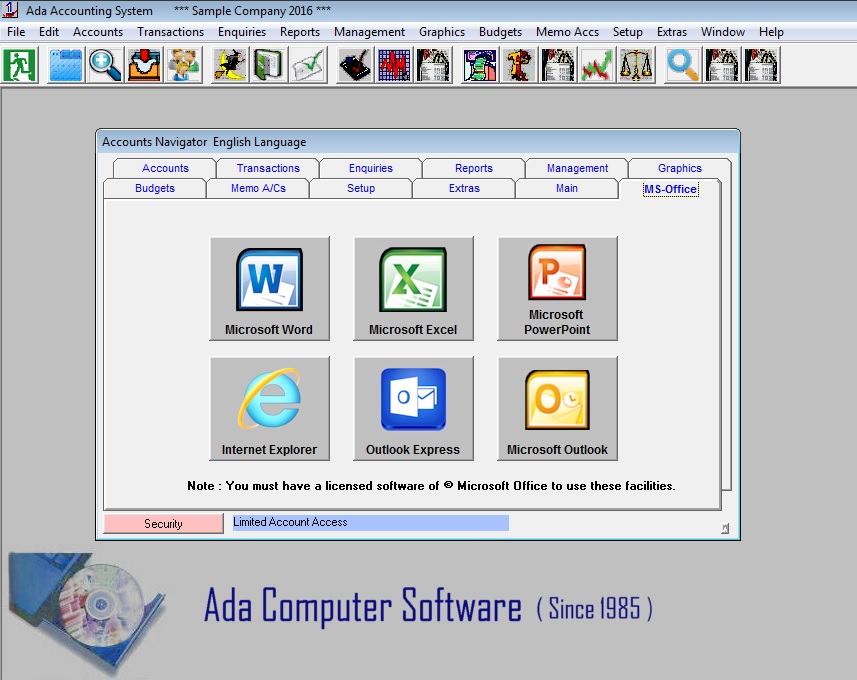857x680 pixels.
Task: Switch to the Management navigator tab
Action: tap(577, 168)
